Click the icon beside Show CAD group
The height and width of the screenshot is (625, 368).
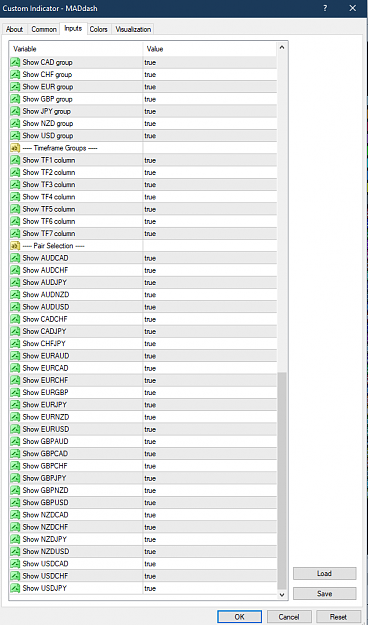pyautogui.click(x=15, y=62)
